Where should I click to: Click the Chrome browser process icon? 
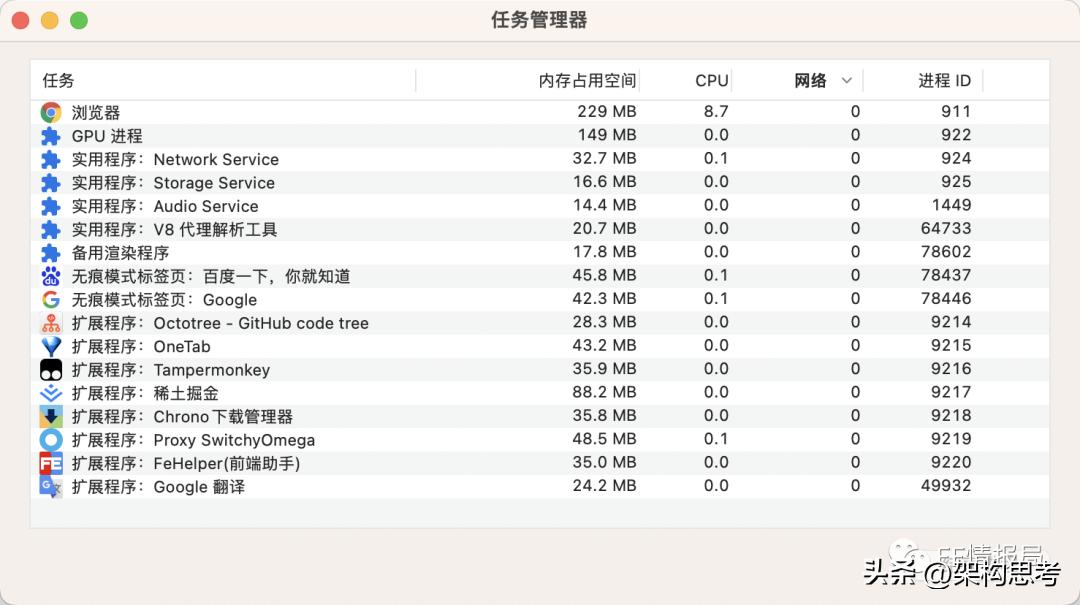point(51,113)
